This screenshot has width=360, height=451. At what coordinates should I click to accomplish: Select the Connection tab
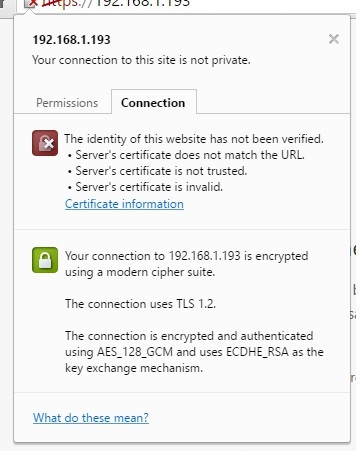coord(153,102)
